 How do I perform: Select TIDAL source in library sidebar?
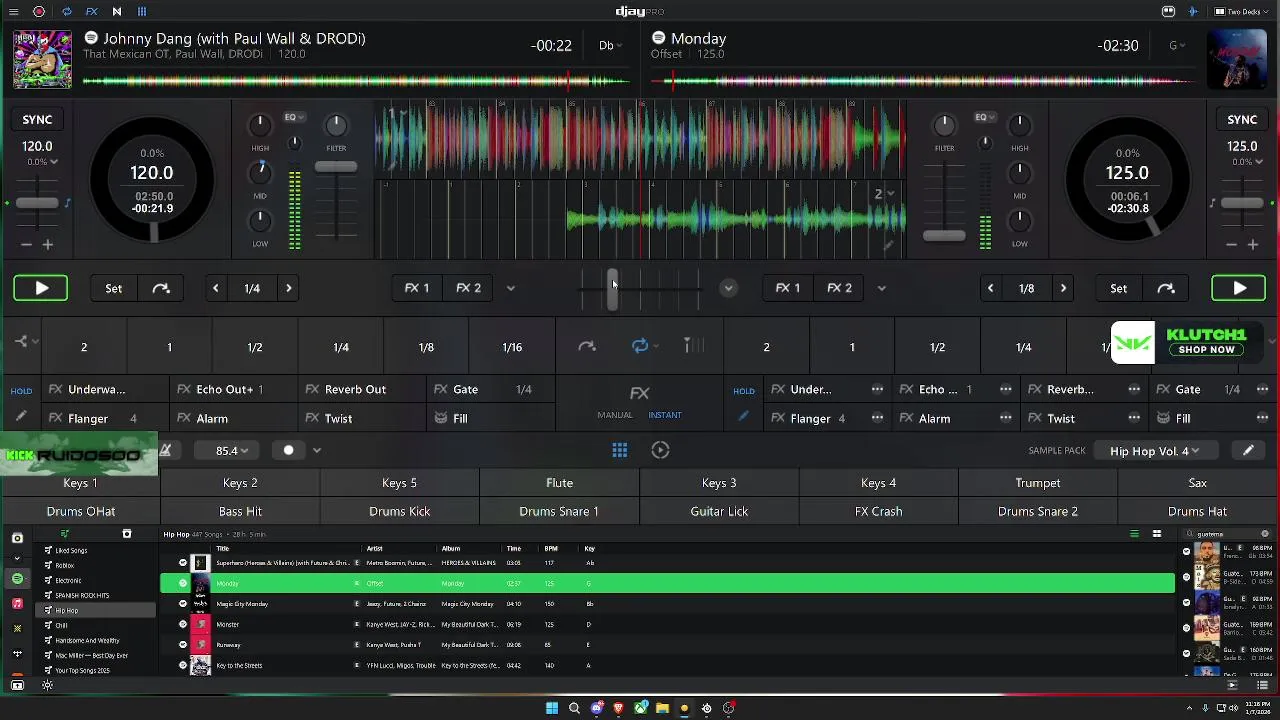(17, 653)
